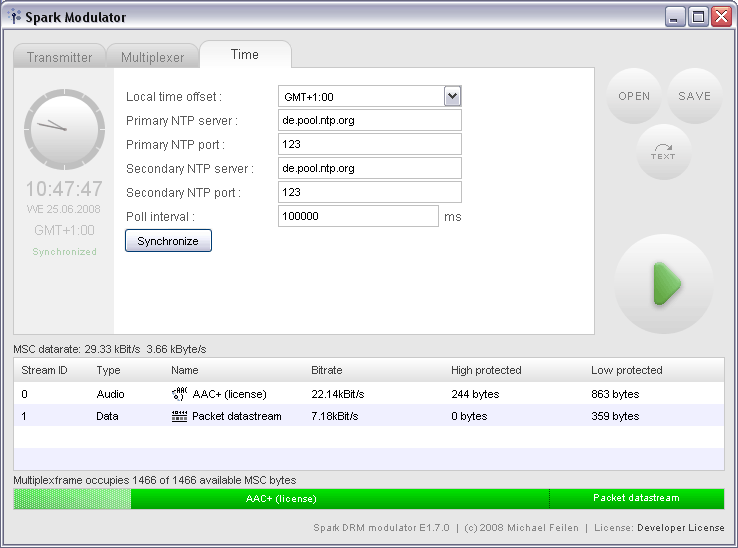Viewport: 738px width, 548px height.
Task: Click the round OPEN button
Action: point(634,96)
